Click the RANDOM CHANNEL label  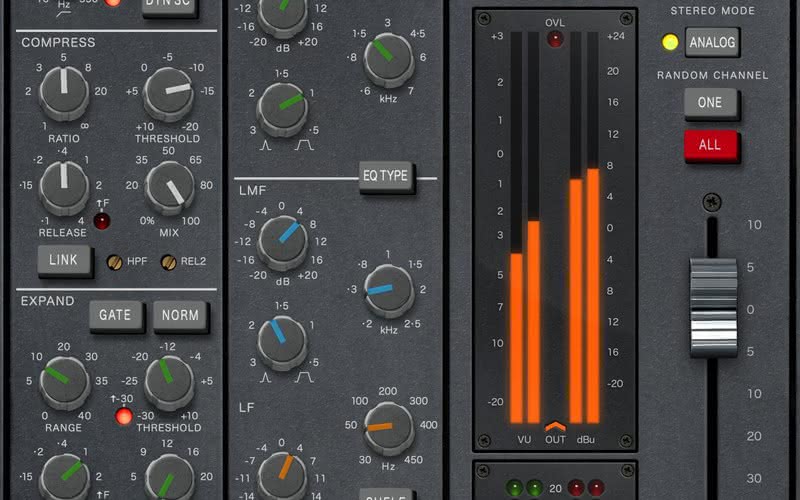712,76
